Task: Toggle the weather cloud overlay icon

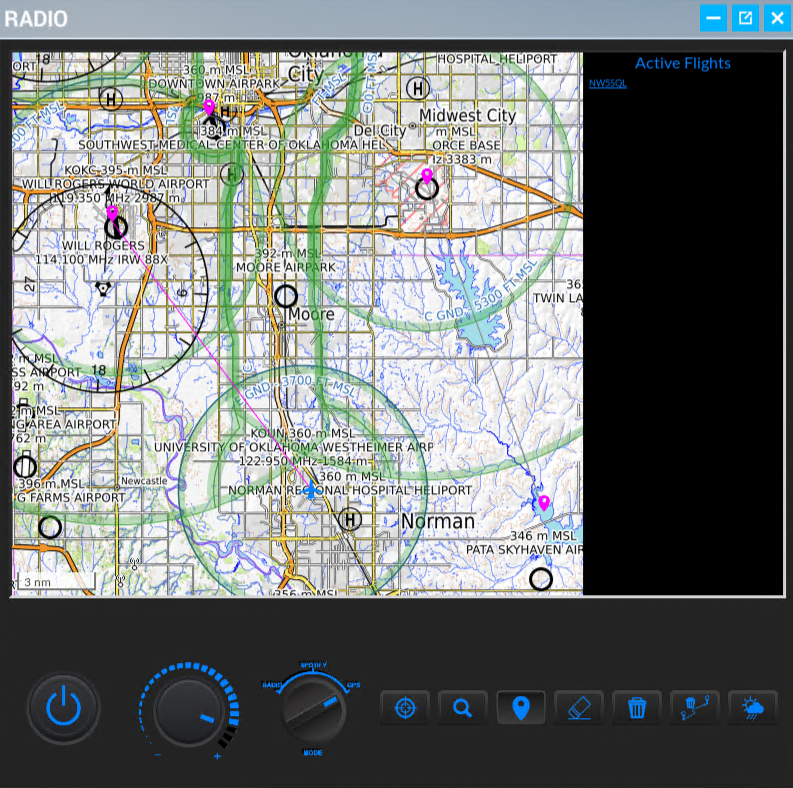Action: [x=752, y=708]
